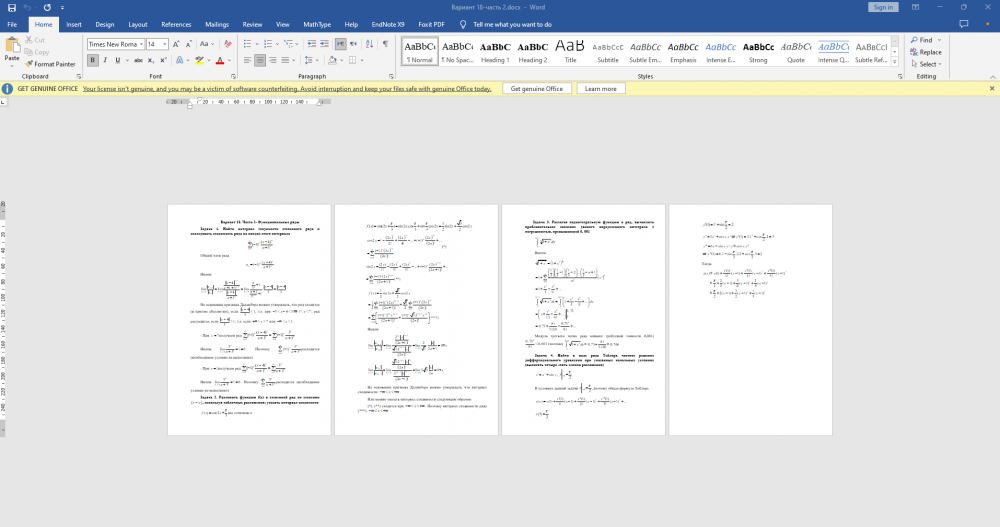1000x527 pixels.
Task: Click the text highlight color swatch
Action: click(x=200, y=60)
